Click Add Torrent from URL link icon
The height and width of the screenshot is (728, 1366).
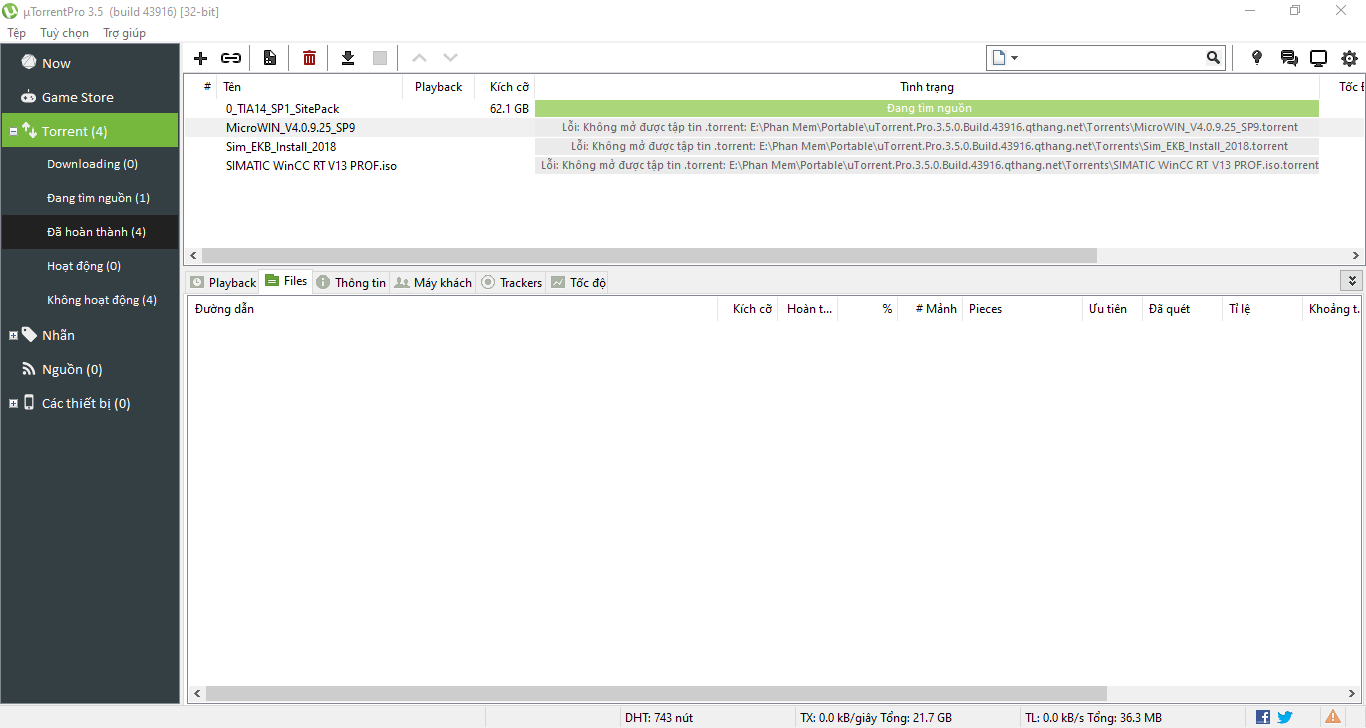tap(231, 58)
